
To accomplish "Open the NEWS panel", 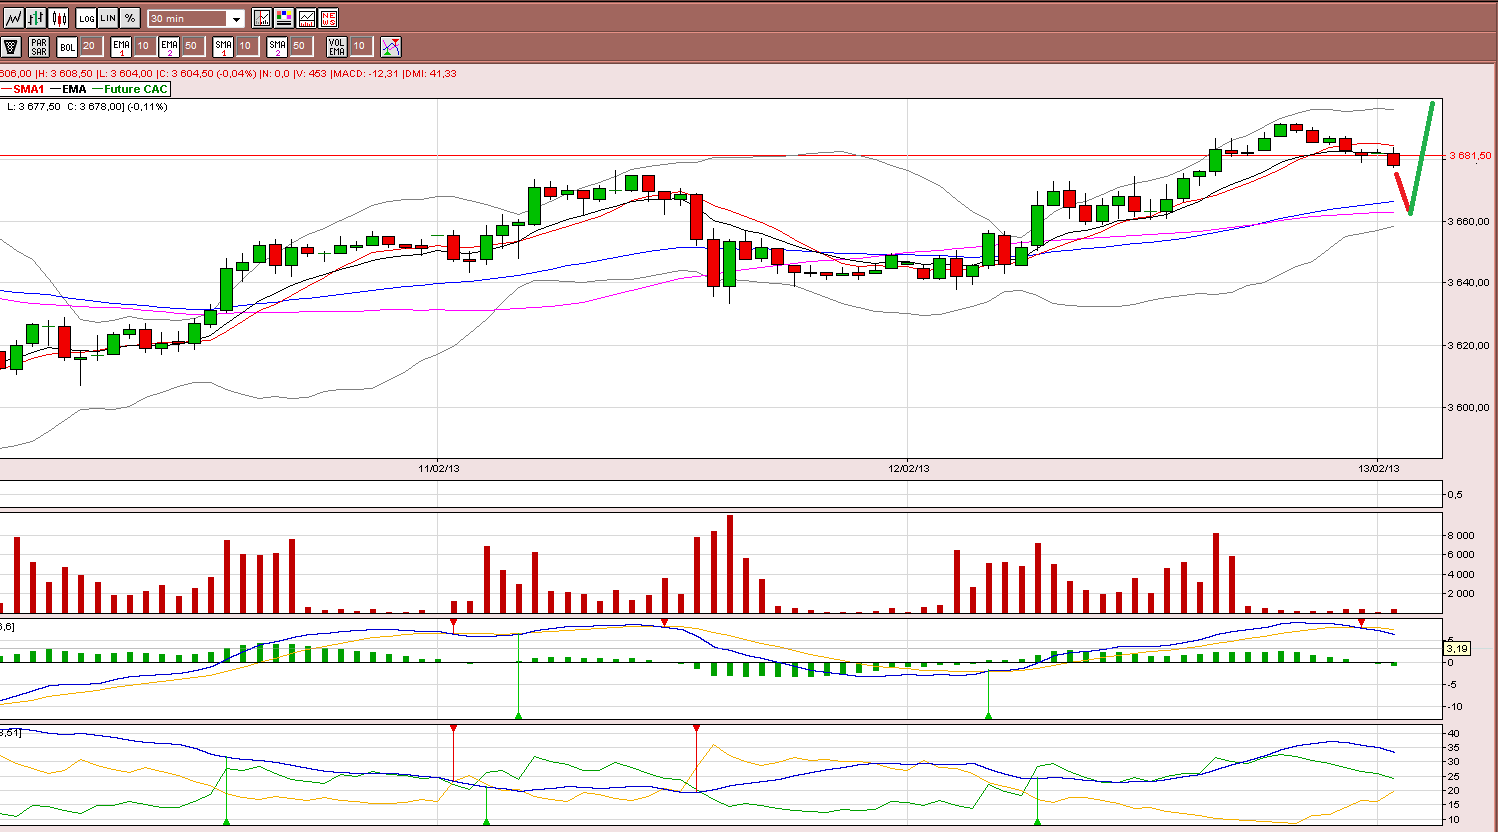I will (328, 18).
